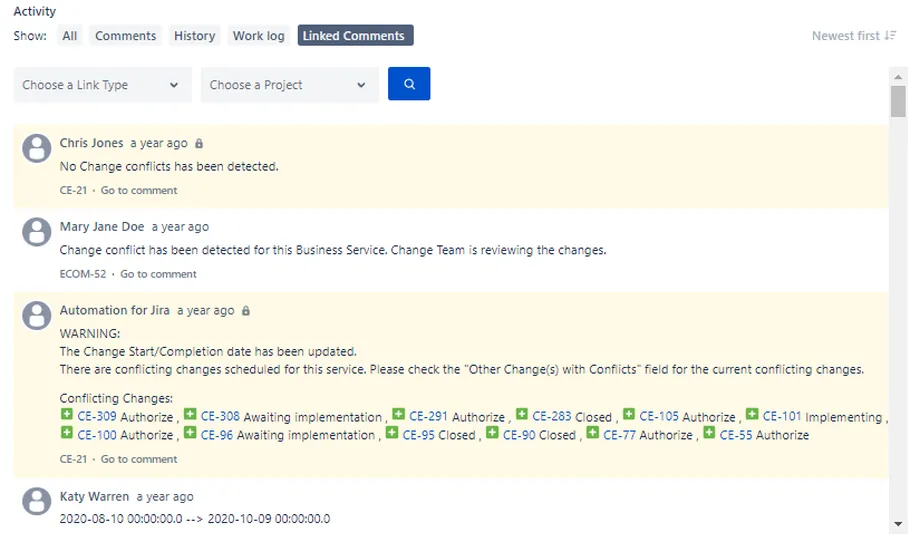Click the scrollbar down arrow
The height and width of the screenshot is (542, 920).
point(898,524)
